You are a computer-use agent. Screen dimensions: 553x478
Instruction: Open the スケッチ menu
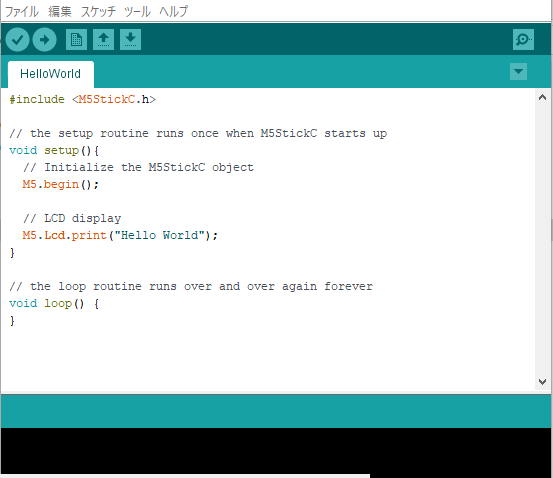pos(98,12)
